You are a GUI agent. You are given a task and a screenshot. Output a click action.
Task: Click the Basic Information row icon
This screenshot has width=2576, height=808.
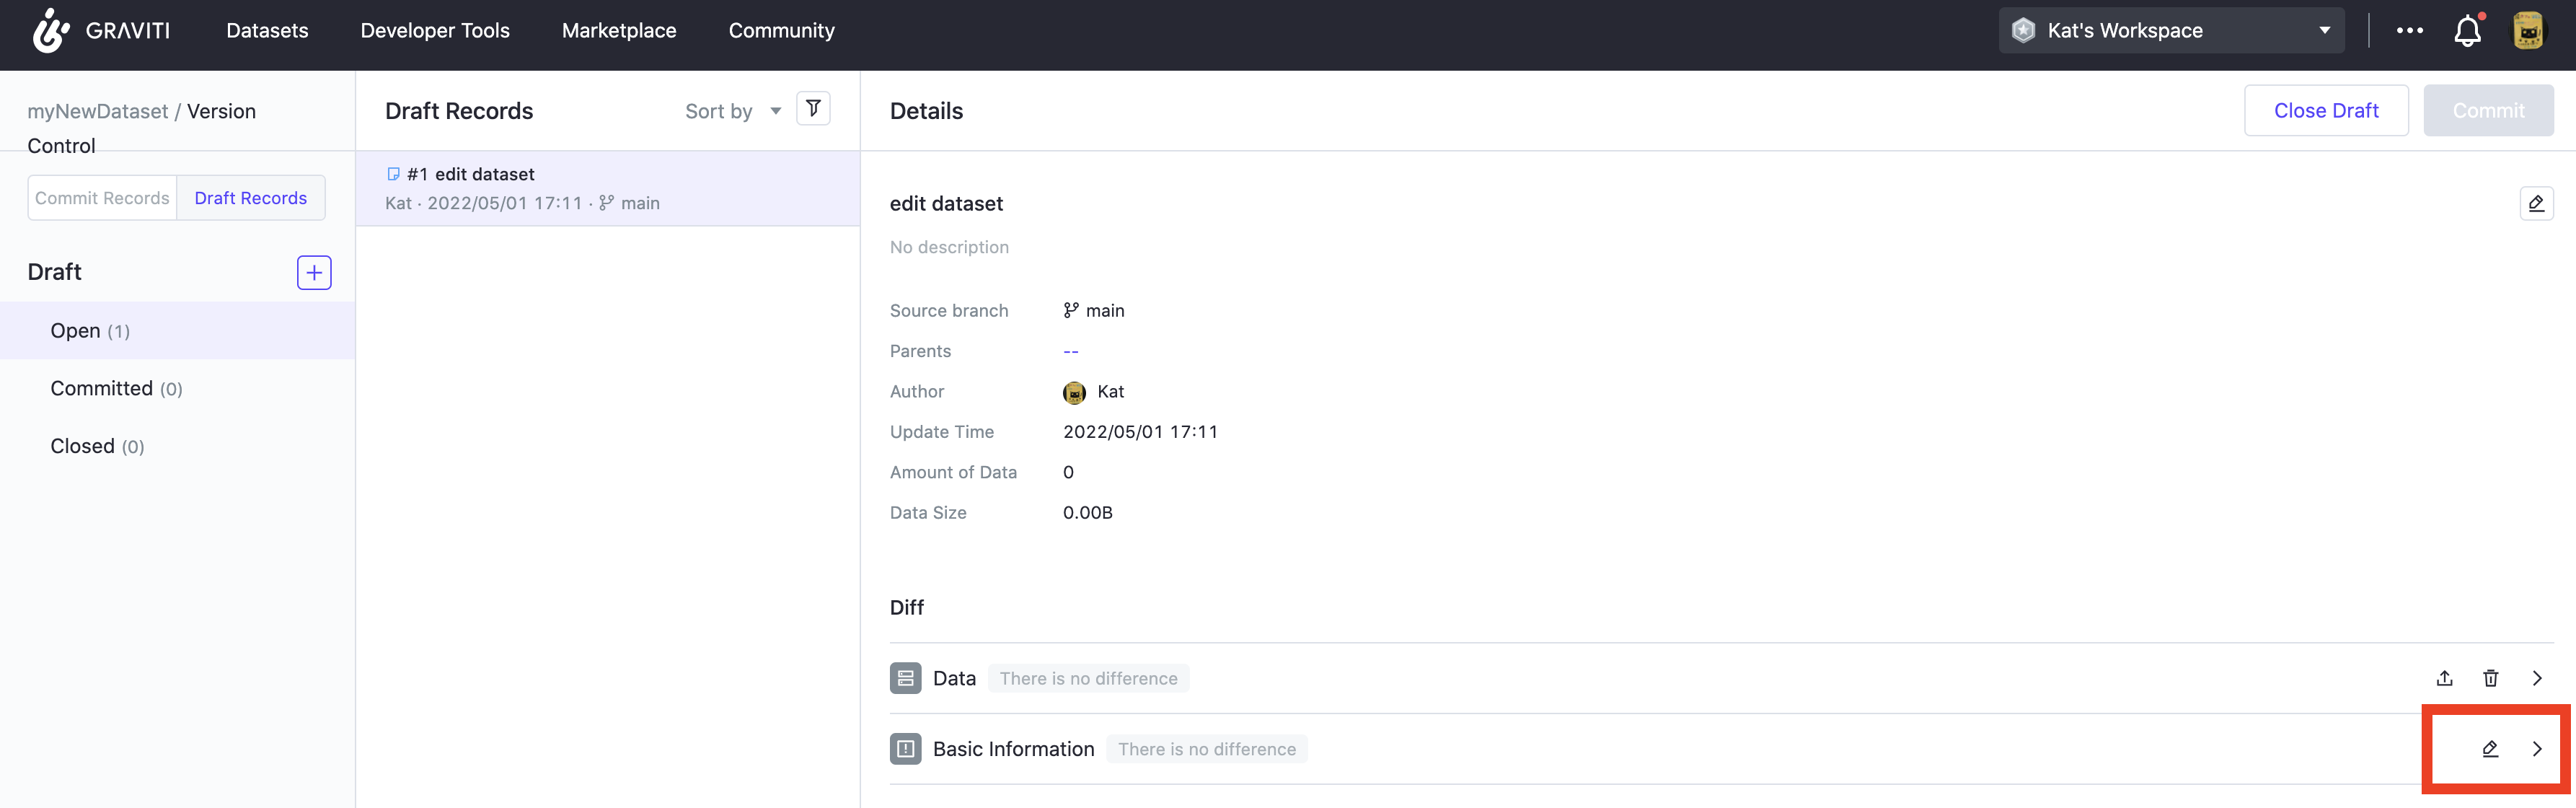point(905,749)
